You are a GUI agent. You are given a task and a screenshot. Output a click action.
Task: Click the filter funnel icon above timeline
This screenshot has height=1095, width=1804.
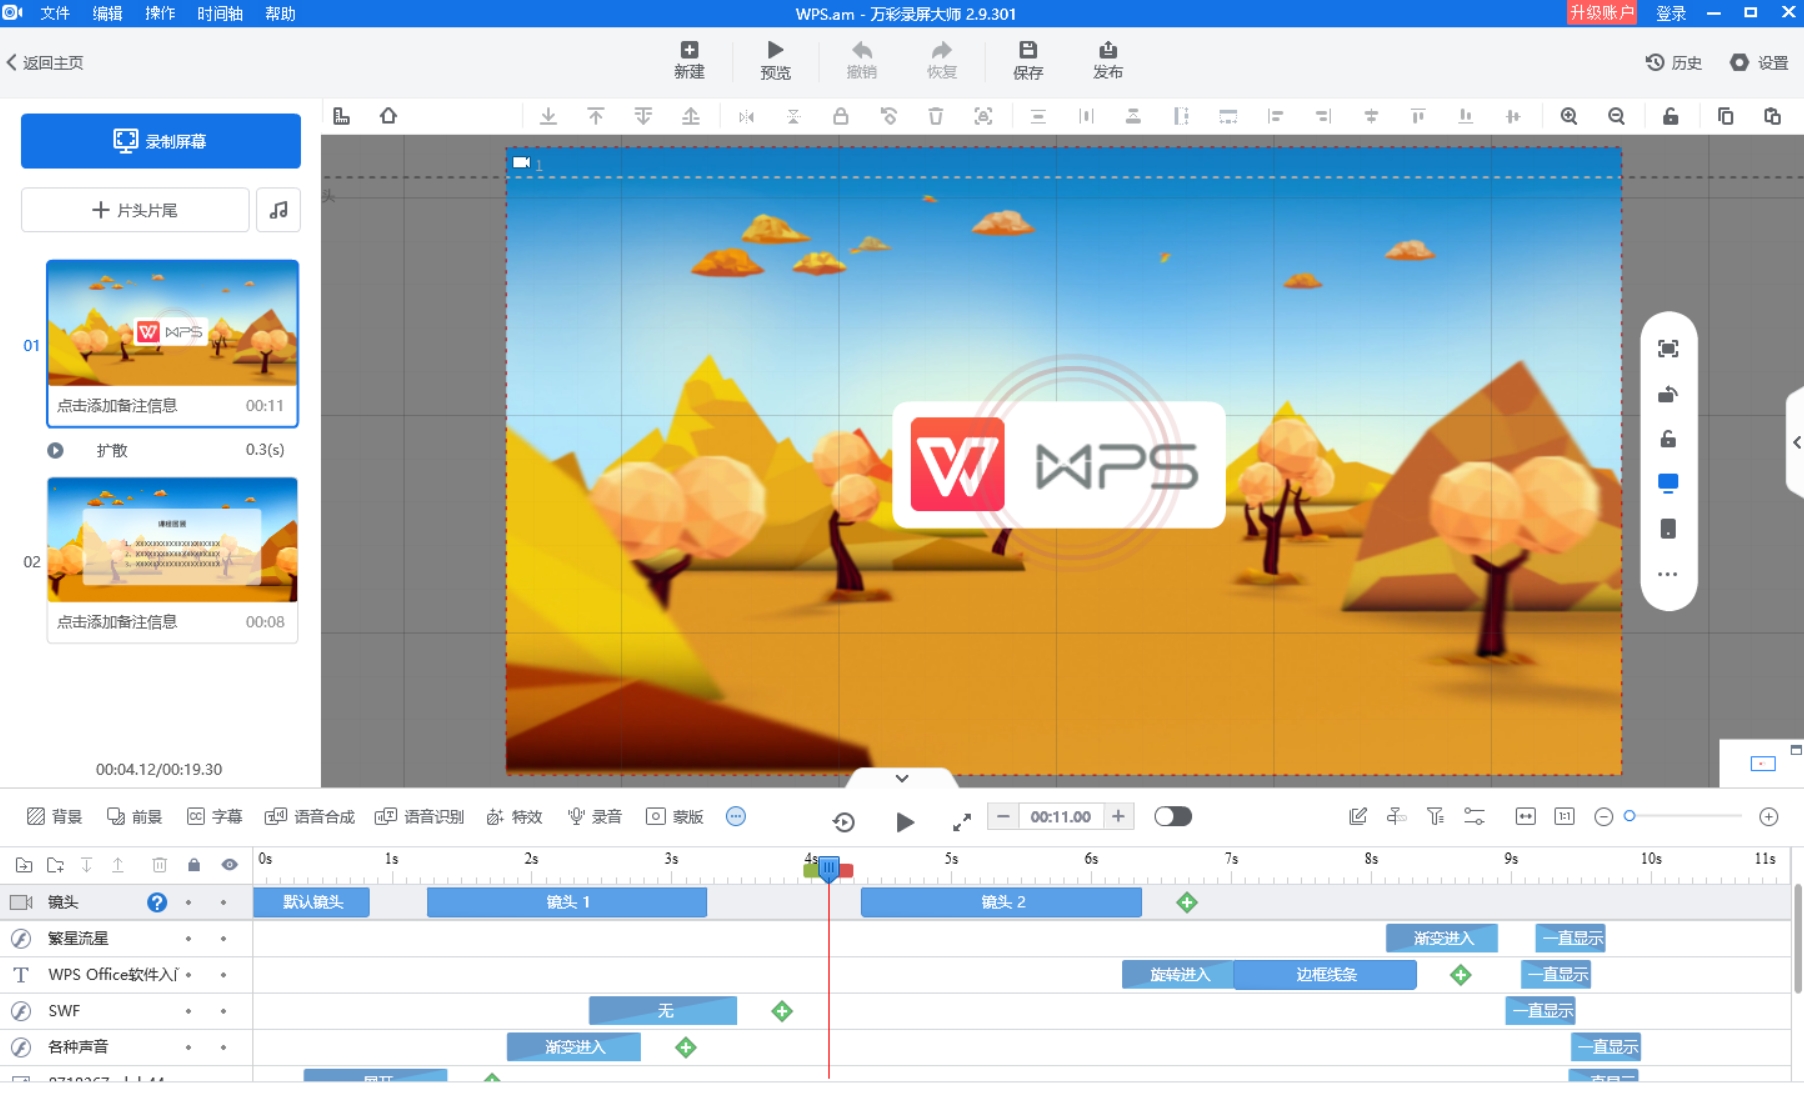[1435, 817]
